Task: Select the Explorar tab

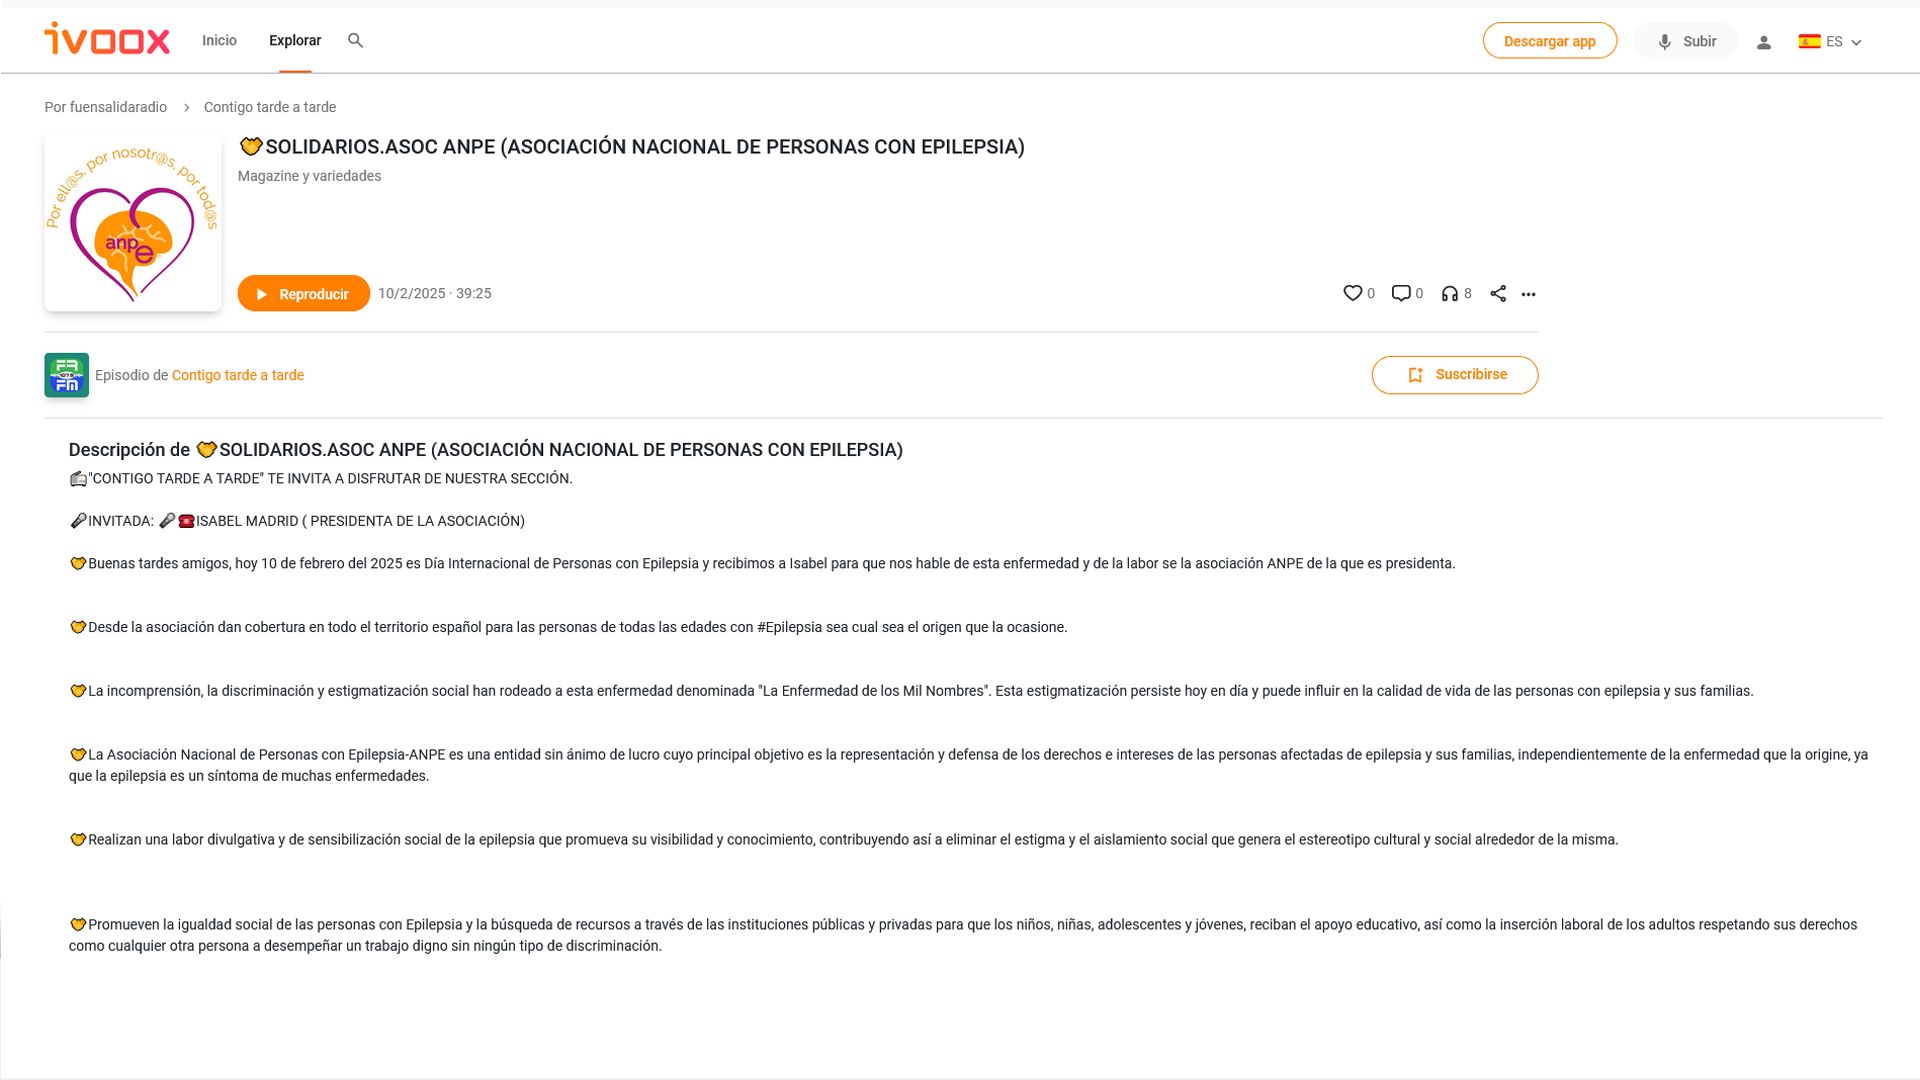Action: click(295, 40)
